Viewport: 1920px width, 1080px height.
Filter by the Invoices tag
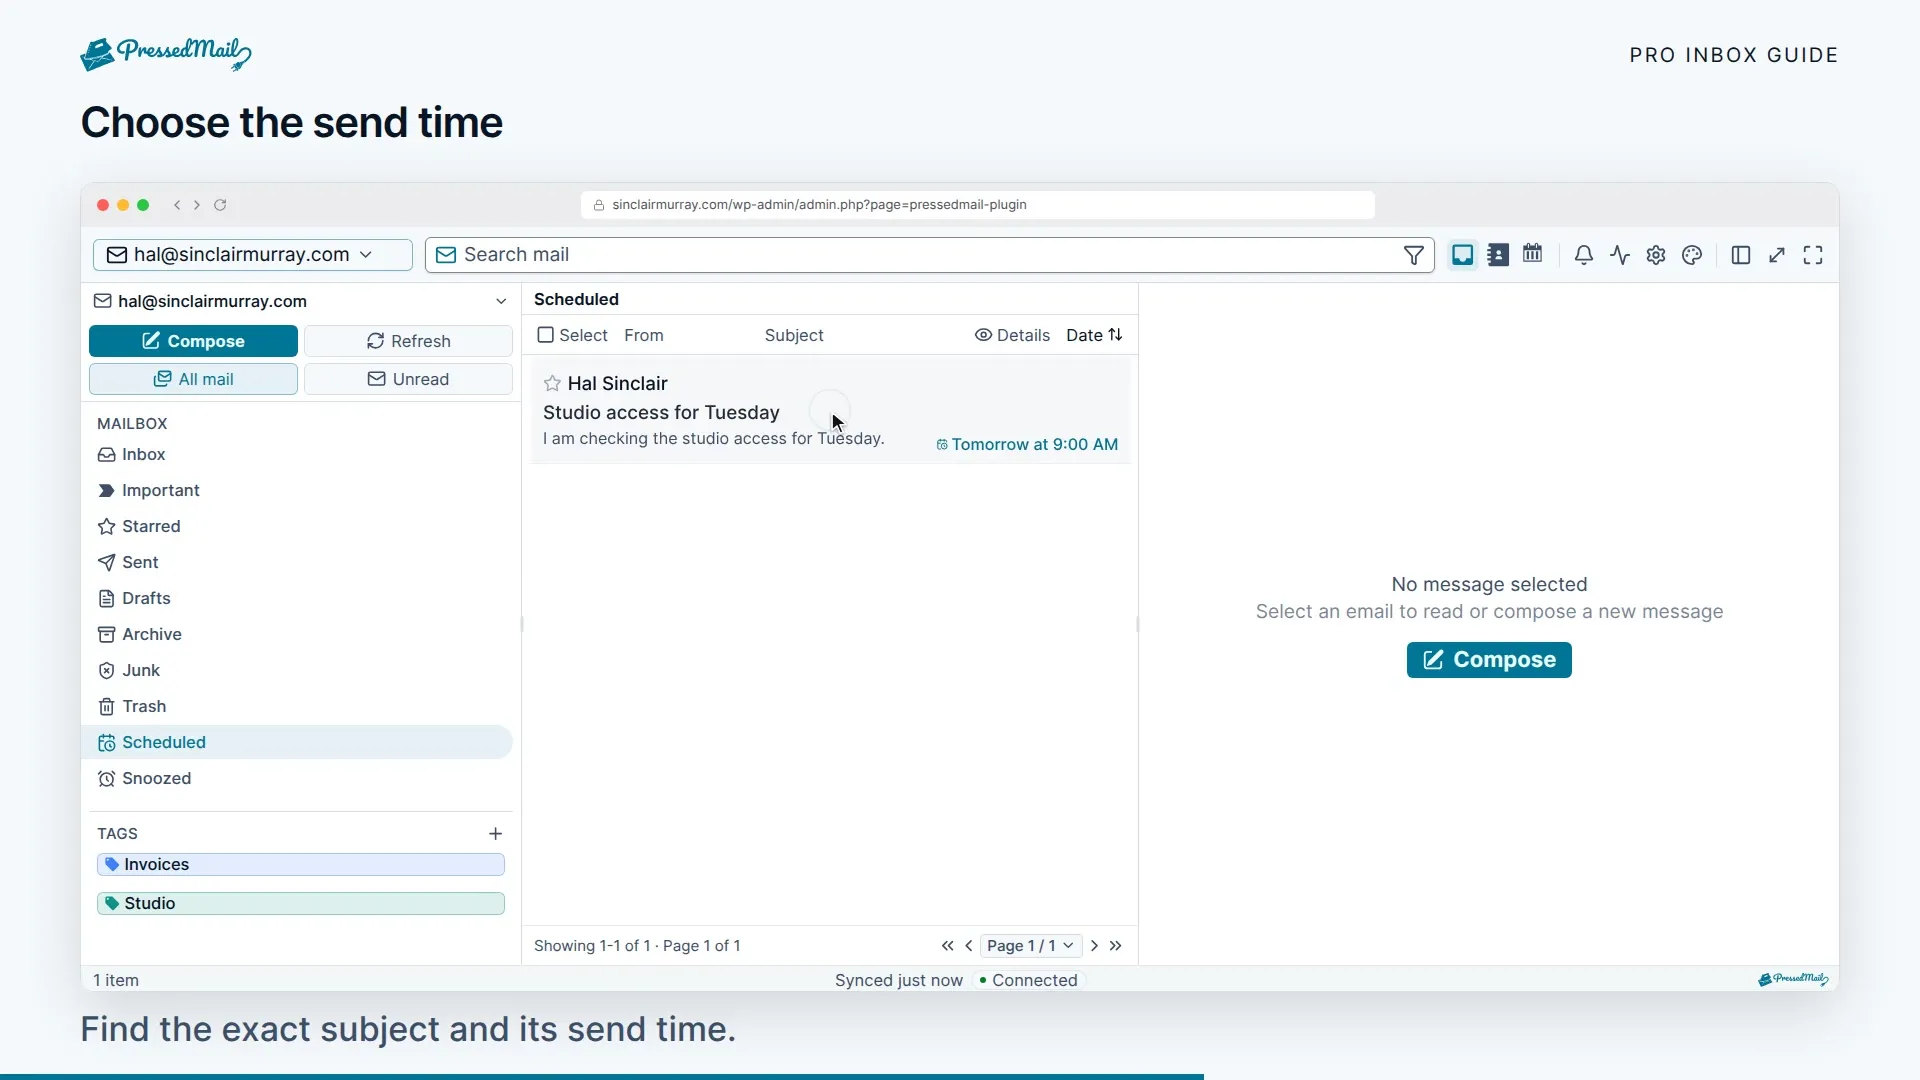tap(301, 864)
